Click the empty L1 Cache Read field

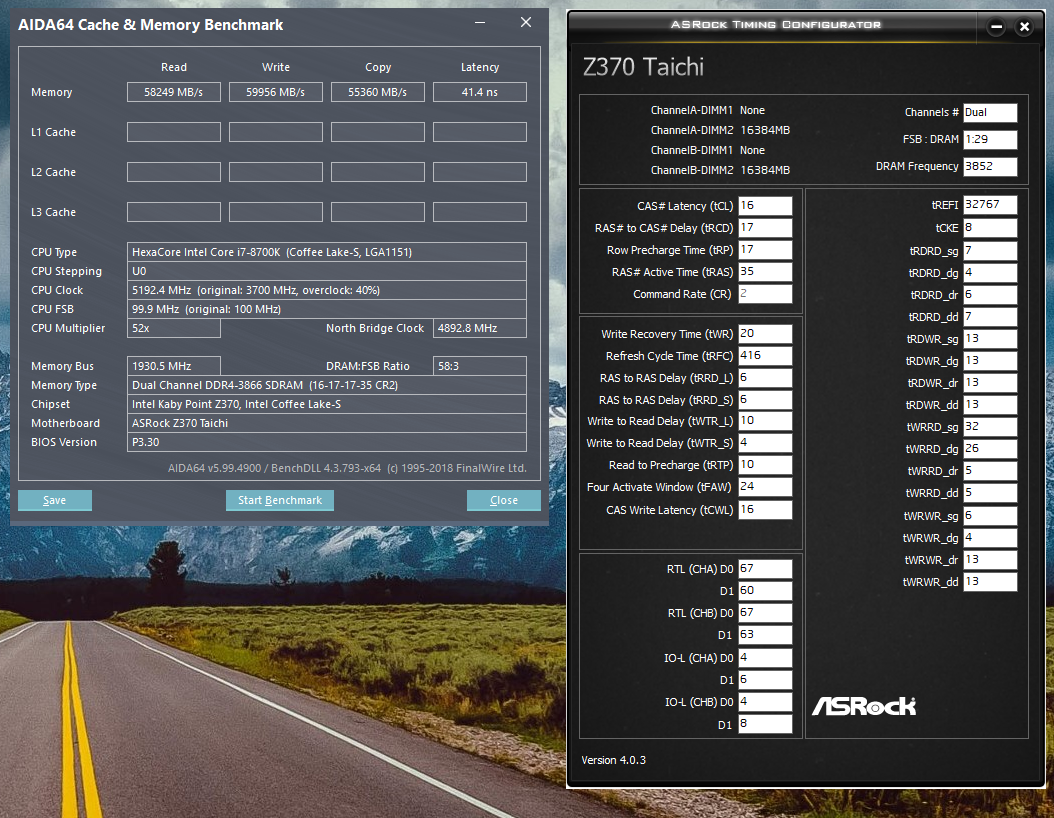click(173, 132)
